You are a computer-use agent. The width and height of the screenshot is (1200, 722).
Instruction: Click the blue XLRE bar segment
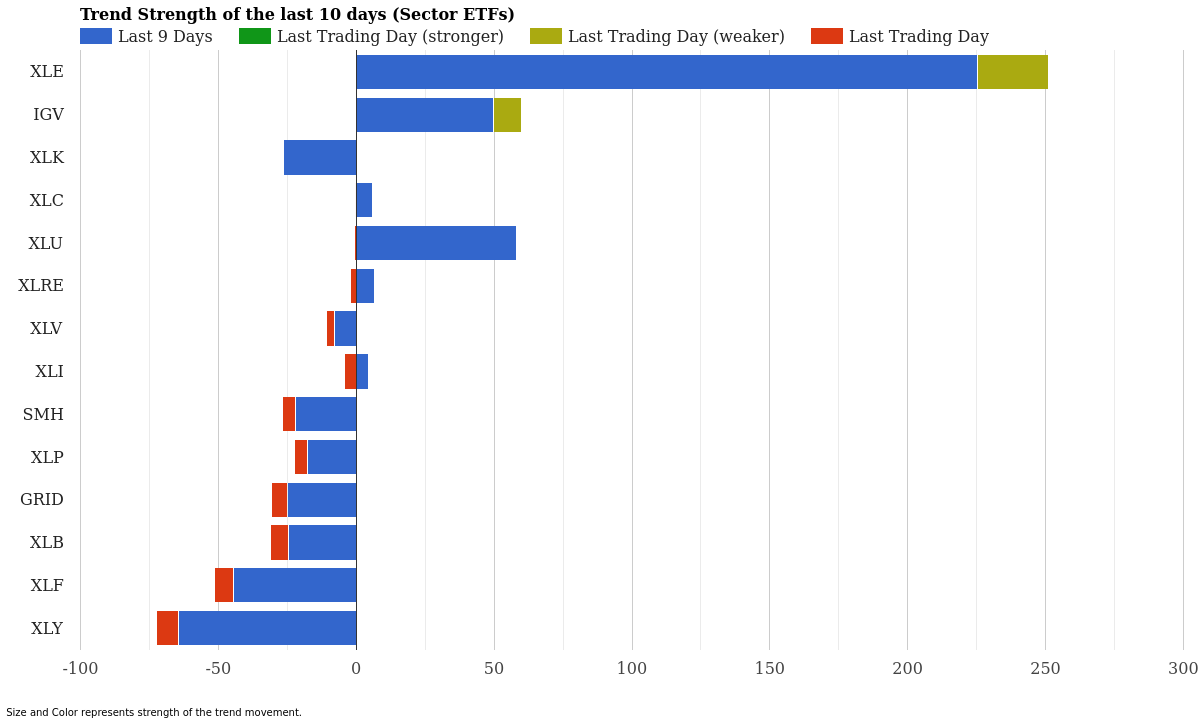coord(365,286)
